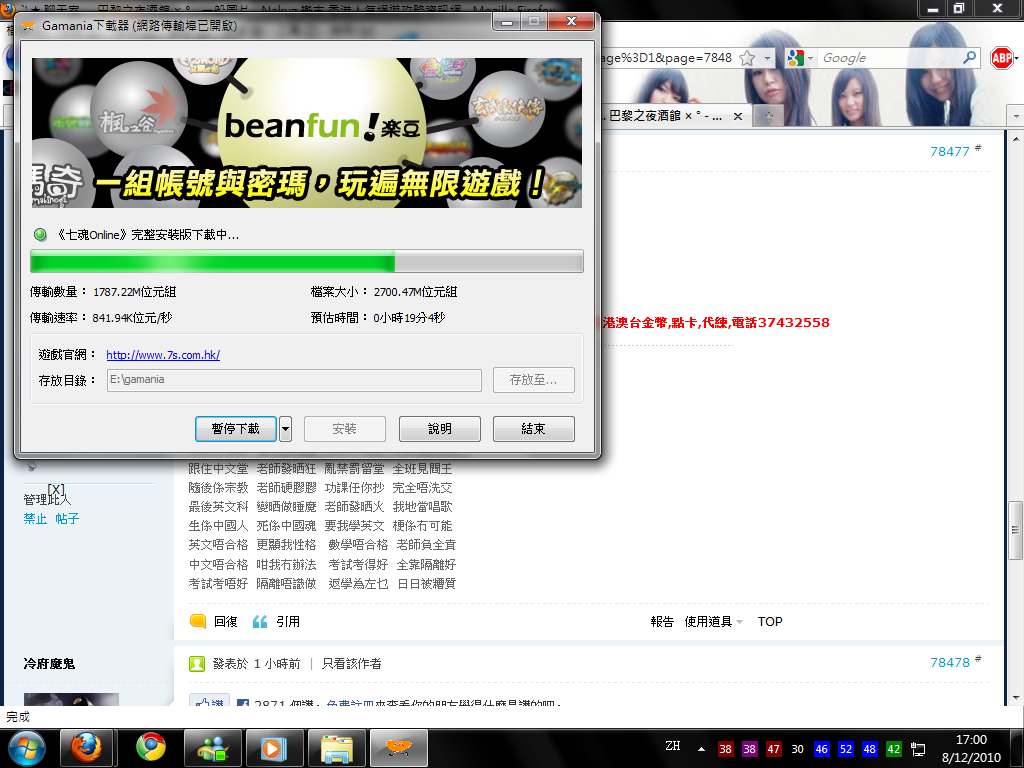This screenshot has width=1024, height=768.
Task: Click the 存放至... browse button
Action: pos(534,380)
